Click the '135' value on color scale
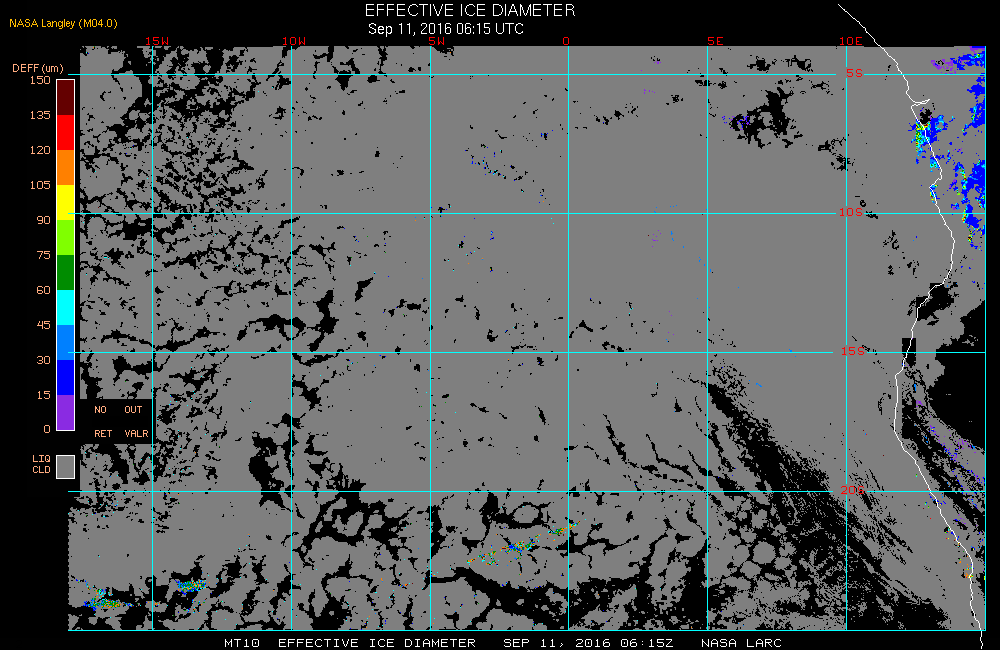 [x=40, y=115]
